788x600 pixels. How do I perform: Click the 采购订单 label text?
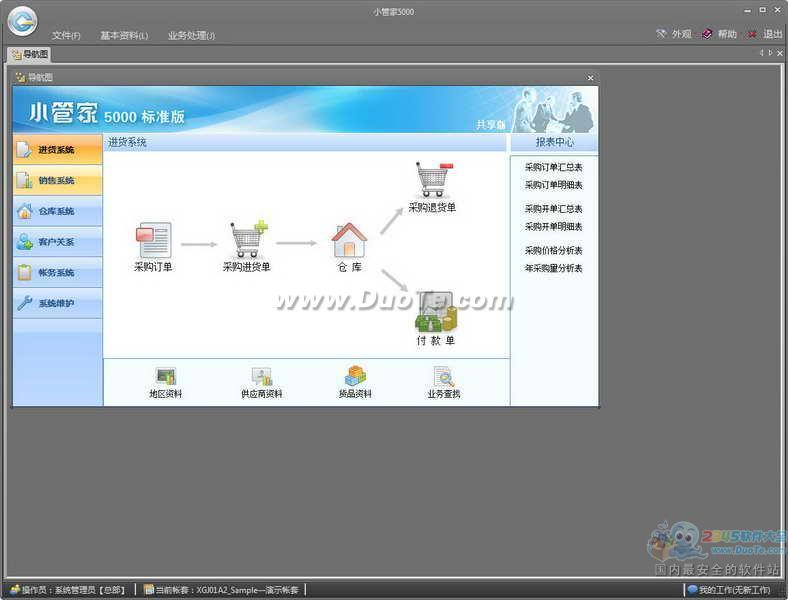click(153, 267)
